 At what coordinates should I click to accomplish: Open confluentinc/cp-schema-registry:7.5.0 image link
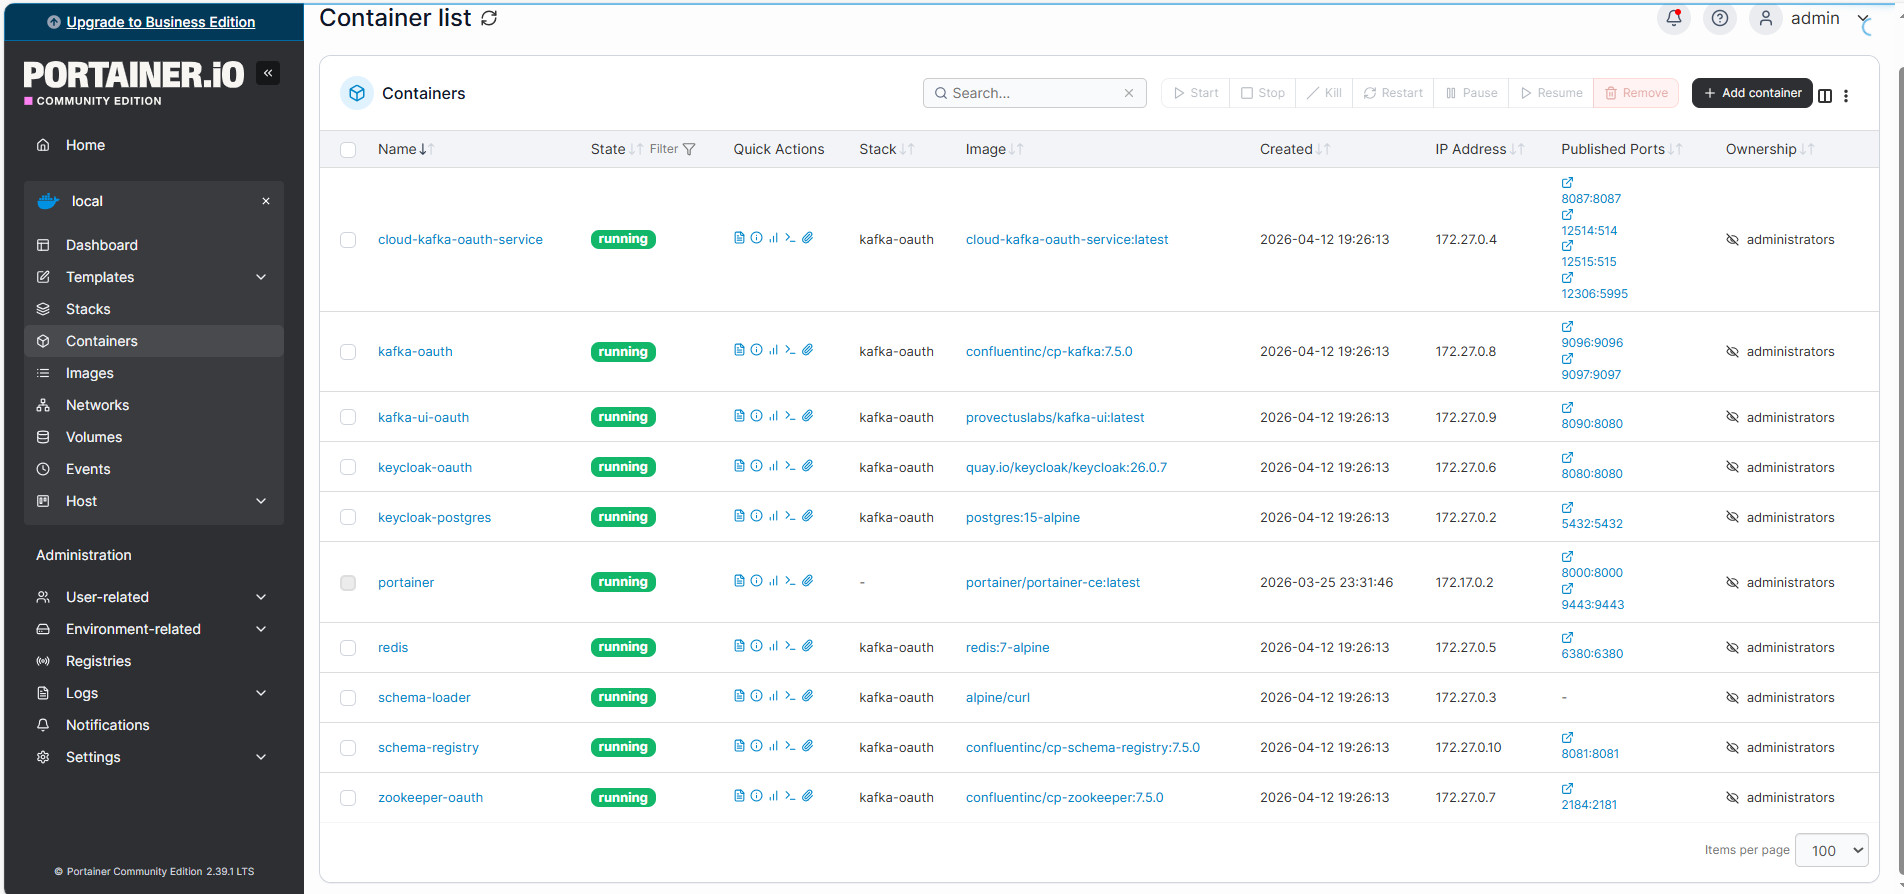click(1082, 747)
